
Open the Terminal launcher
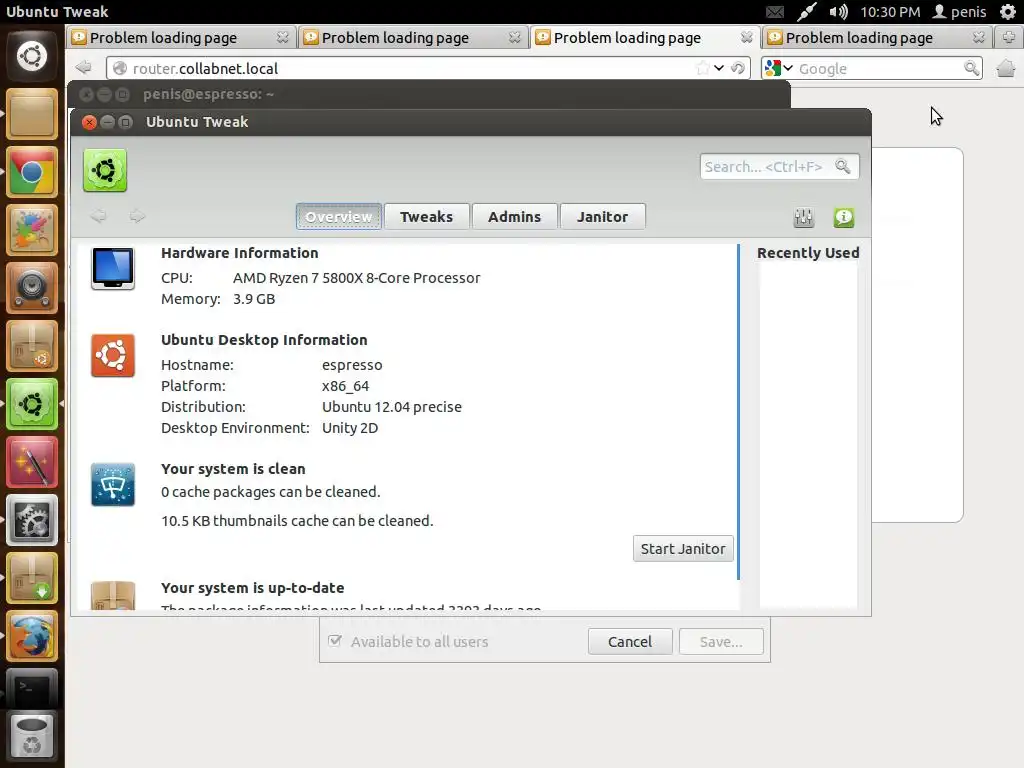pos(31,688)
